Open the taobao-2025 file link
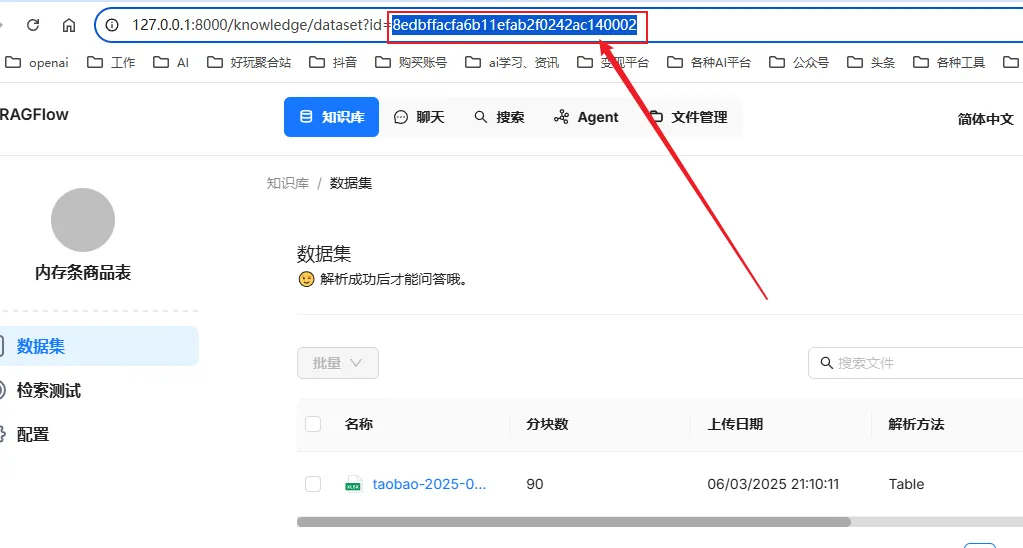The width and height of the screenshot is (1023, 548). (429, 484)
